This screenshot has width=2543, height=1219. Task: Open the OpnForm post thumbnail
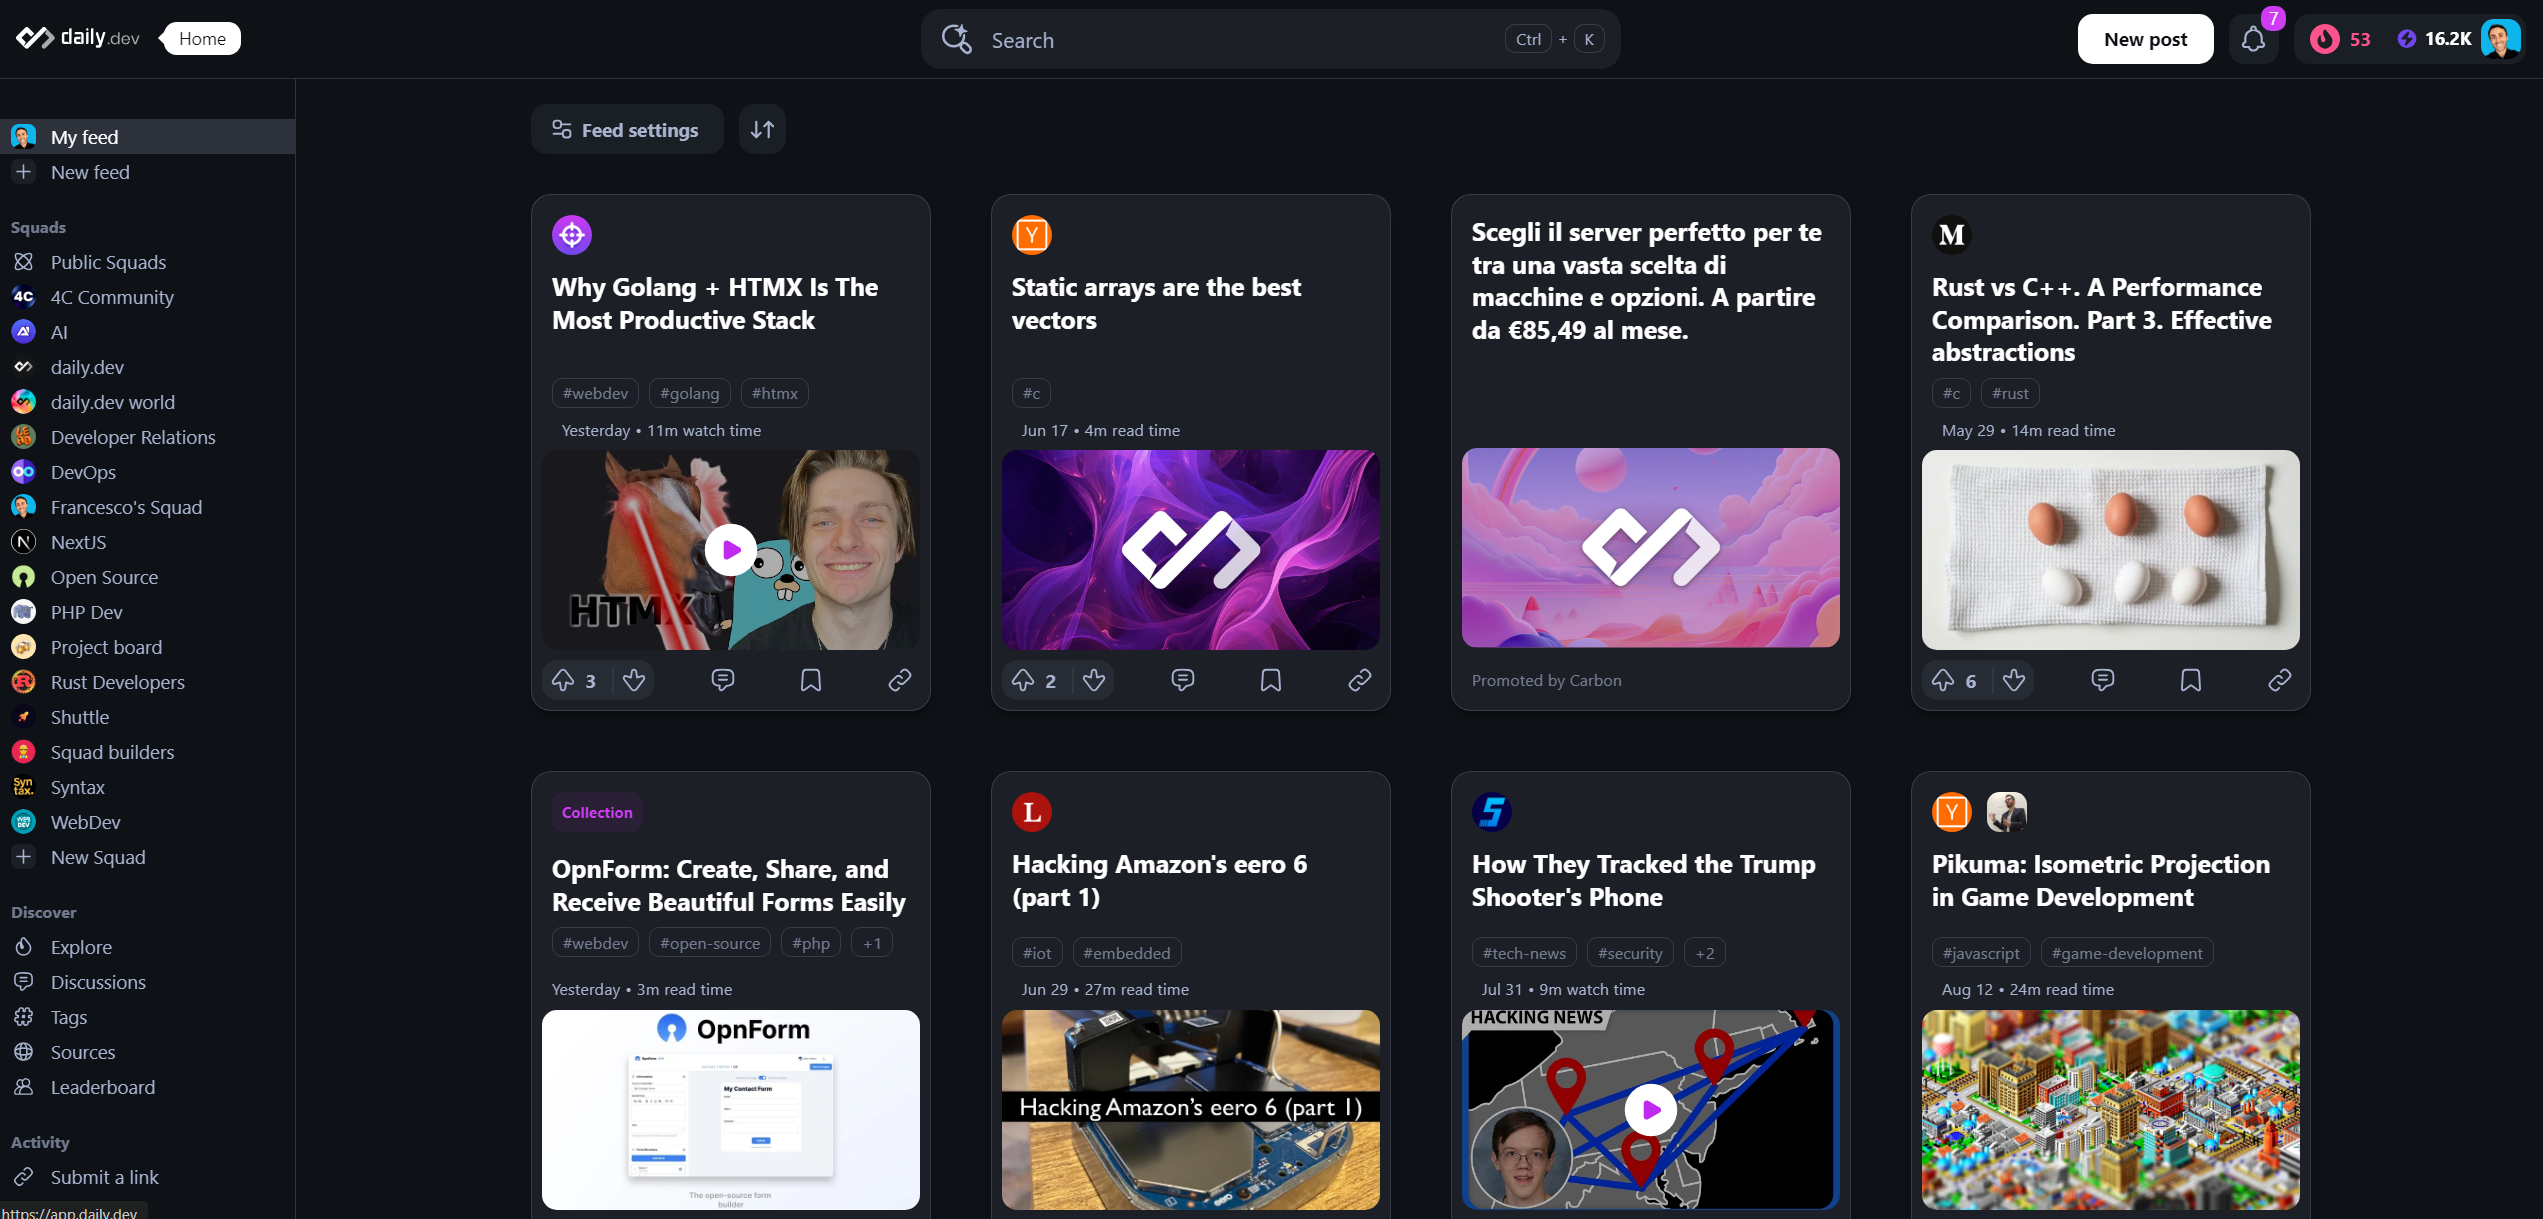[731, 1110]
